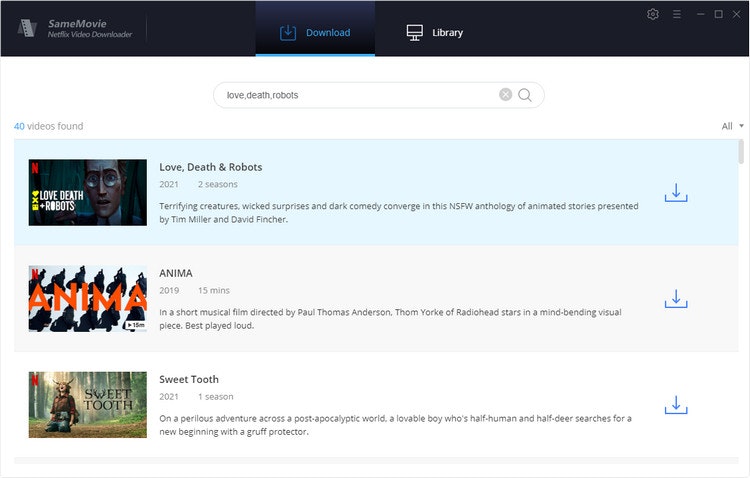Image resolution: width=750 pixels, height=478 pixels.
Task: Select the Sweet Tooth thumbnail
Action: [88, 405]
